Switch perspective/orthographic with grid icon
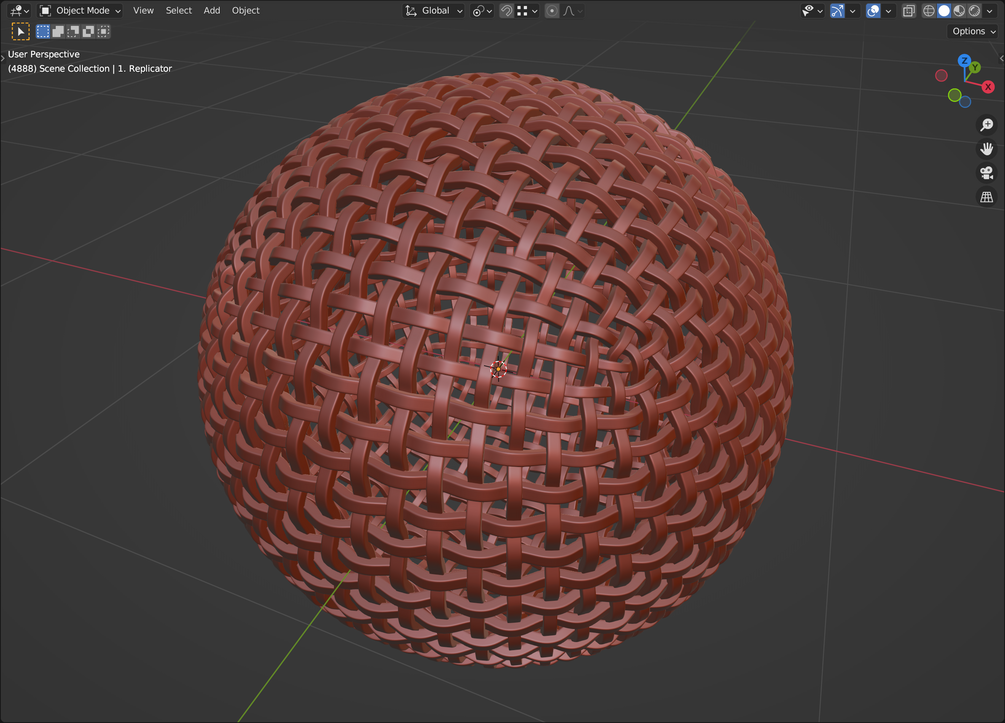The height and width of the screenshot is (723, 1005). pyautogui.click(x=986, y=197)
